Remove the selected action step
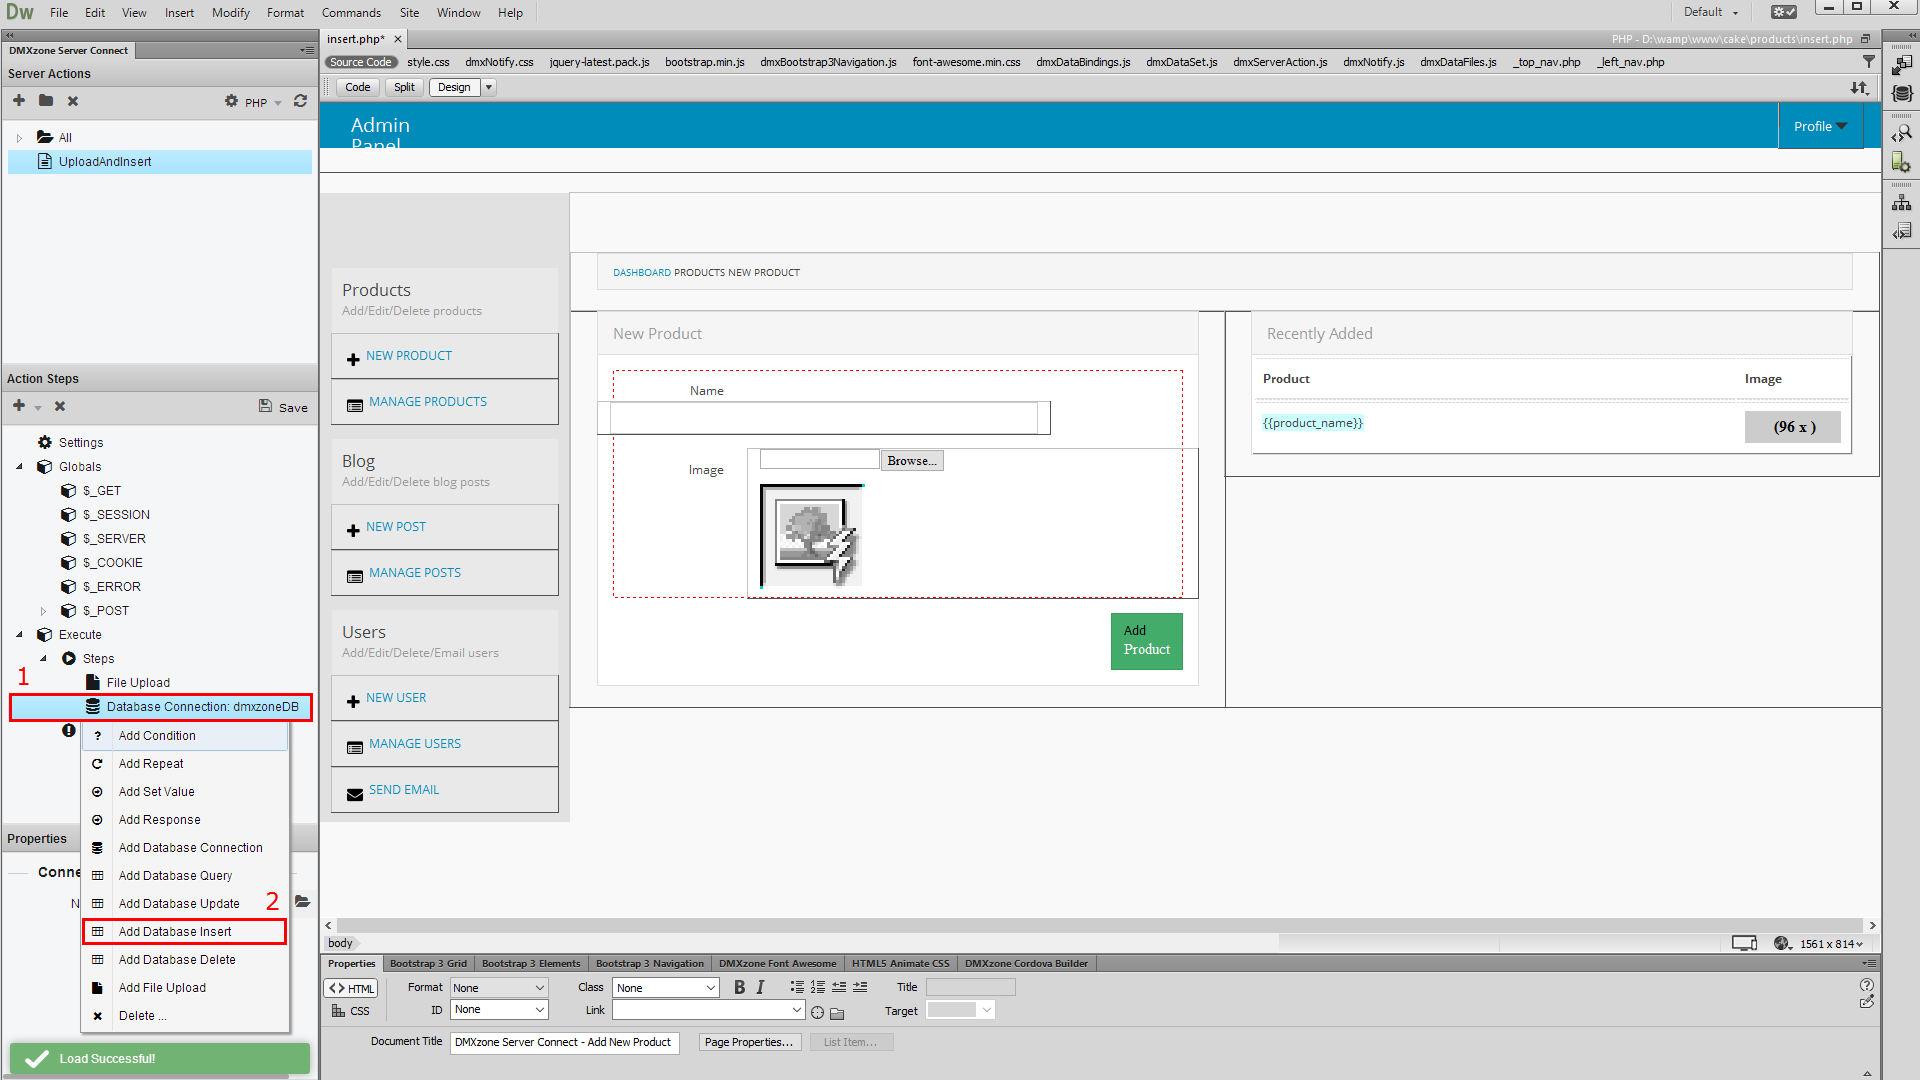Screen dimensions: 1920x1080 [60, 406]
